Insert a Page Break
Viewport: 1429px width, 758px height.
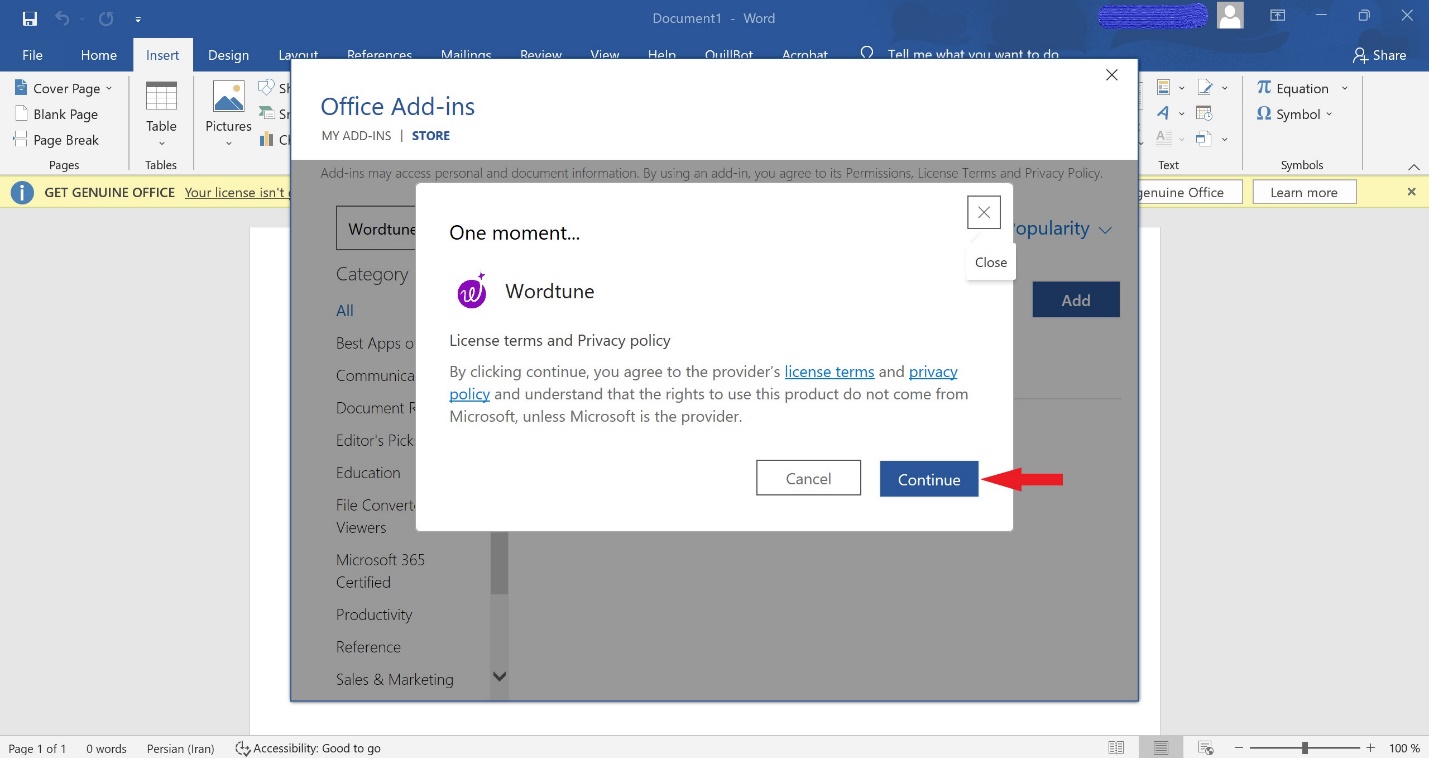click(x=57, y=140)
